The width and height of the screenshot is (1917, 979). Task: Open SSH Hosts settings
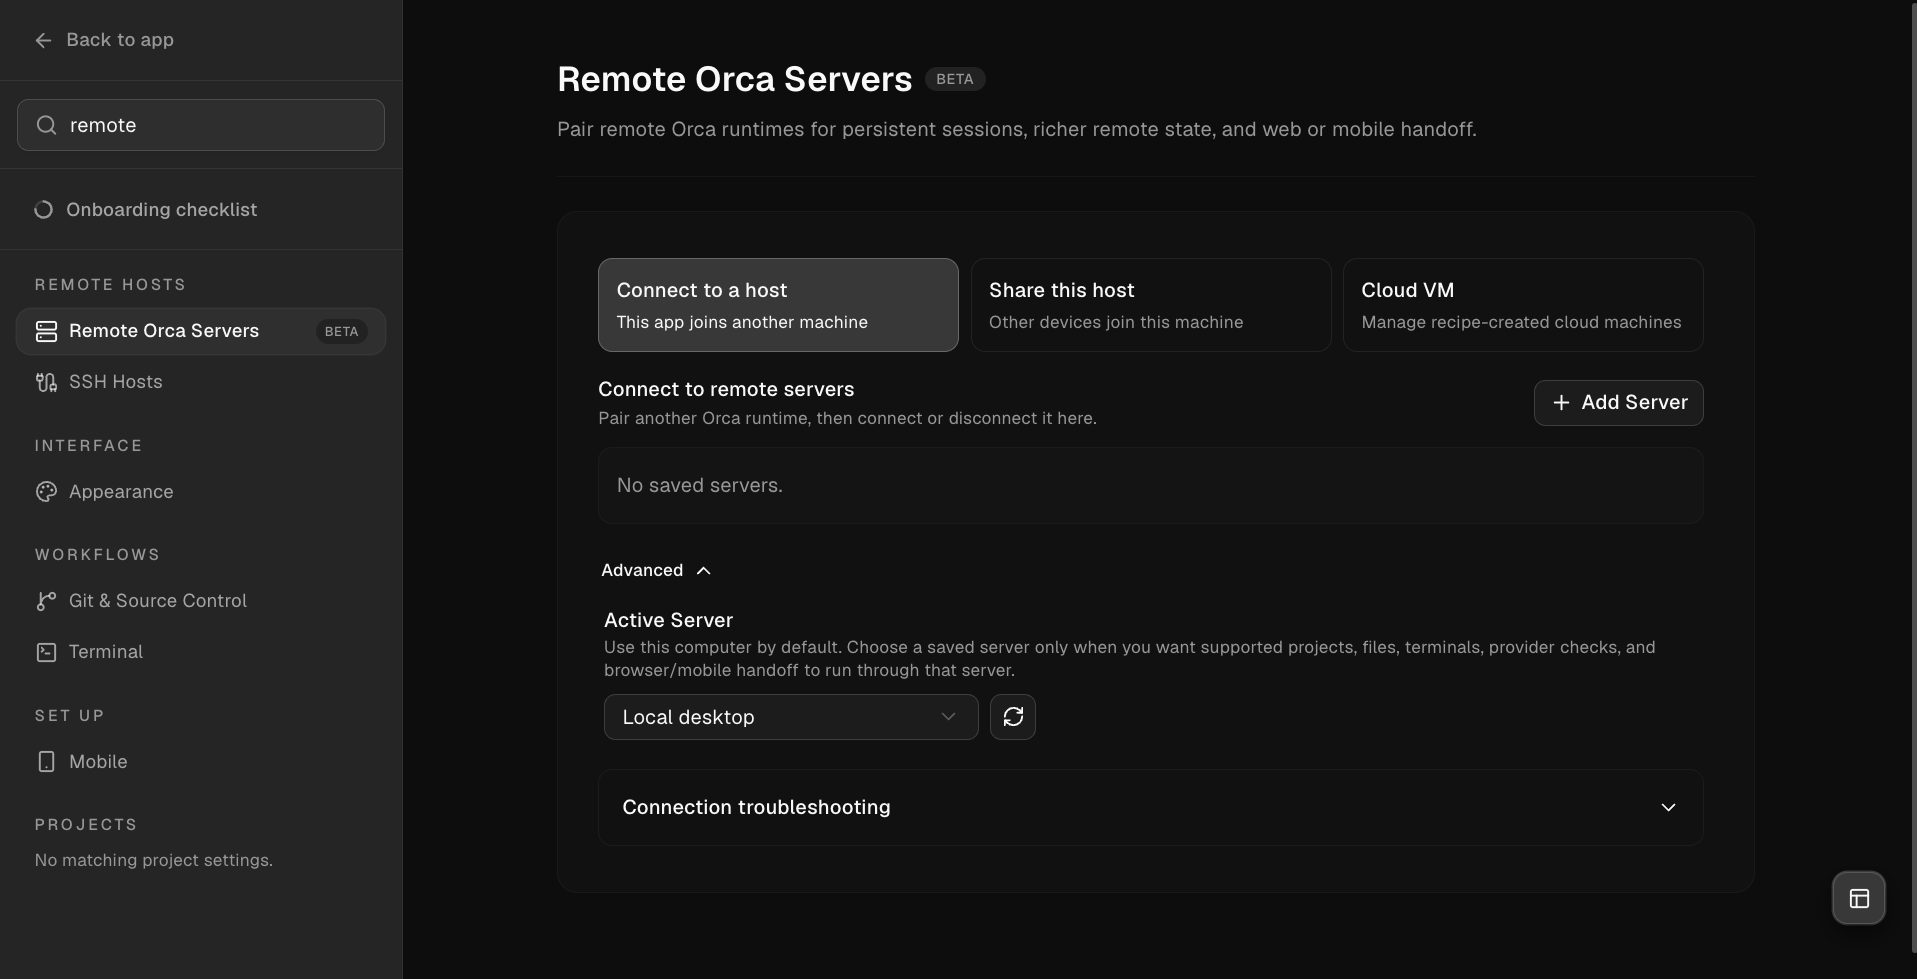[x=201, y=382]
